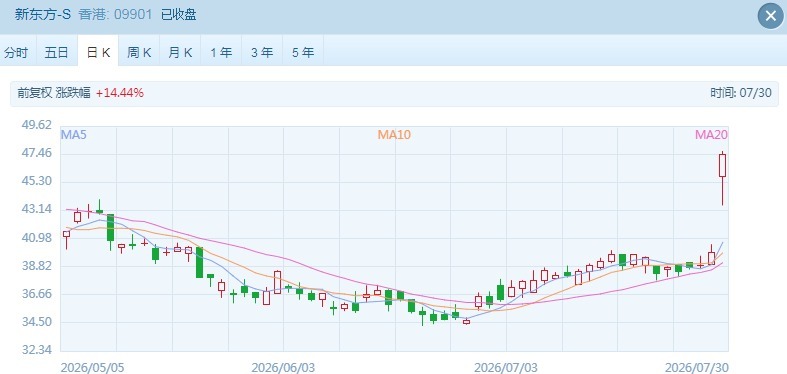Switch to 周K weekly chart
787x374 pixels.
pos(139,52)
